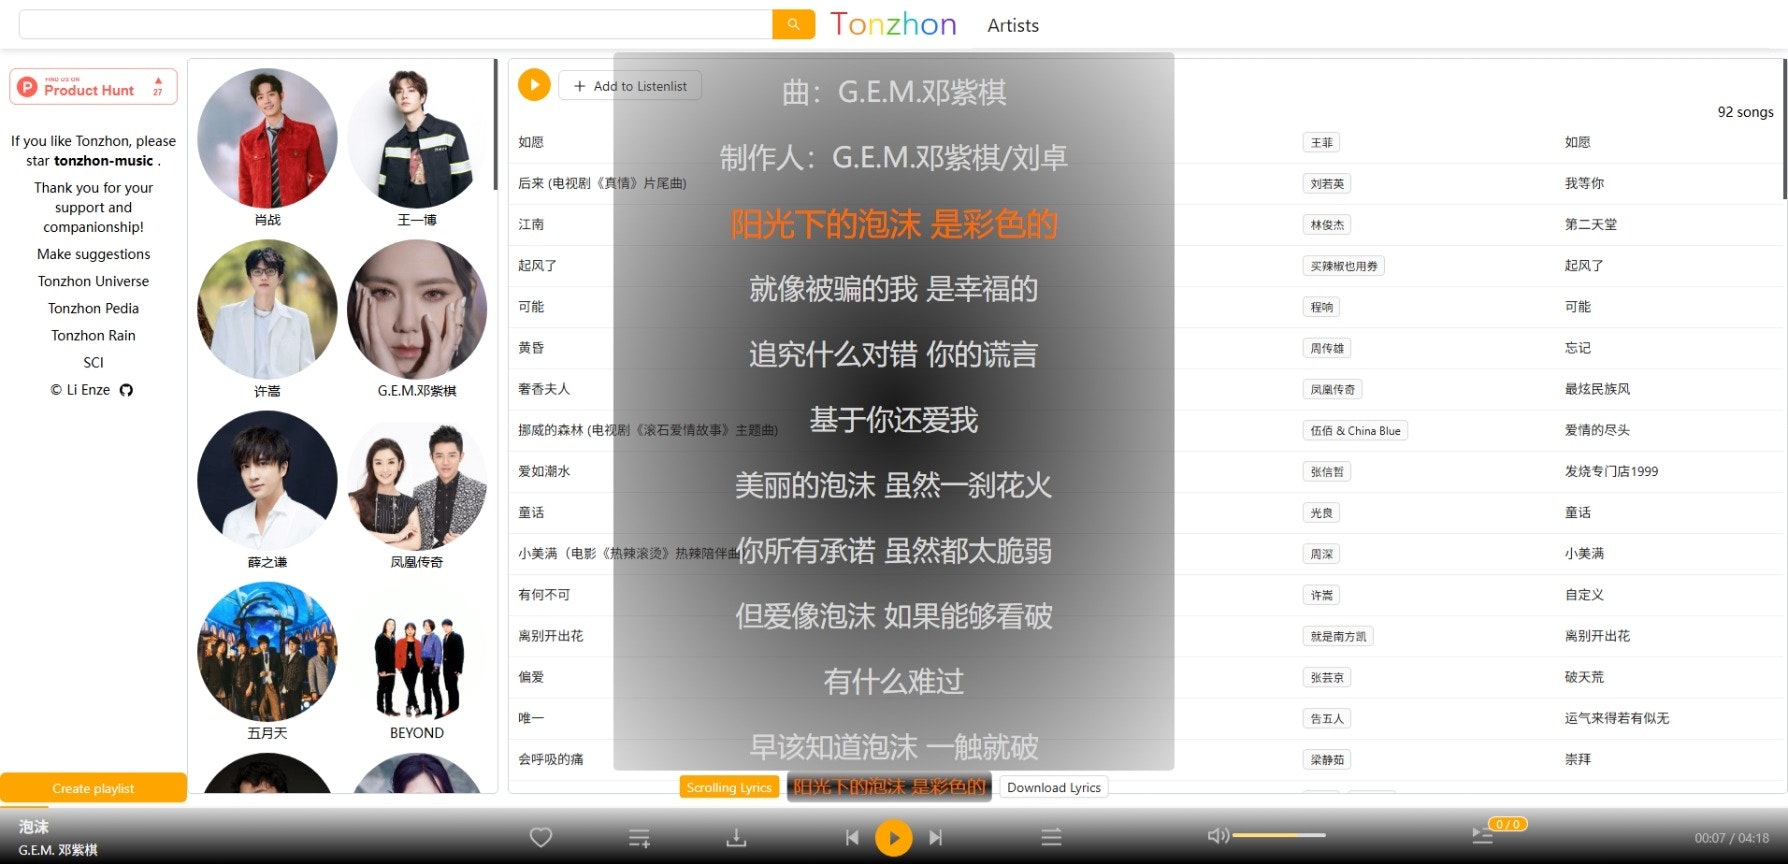
Task: Open the tonzhon-music repository link
Action: click(x=103, y=161)
